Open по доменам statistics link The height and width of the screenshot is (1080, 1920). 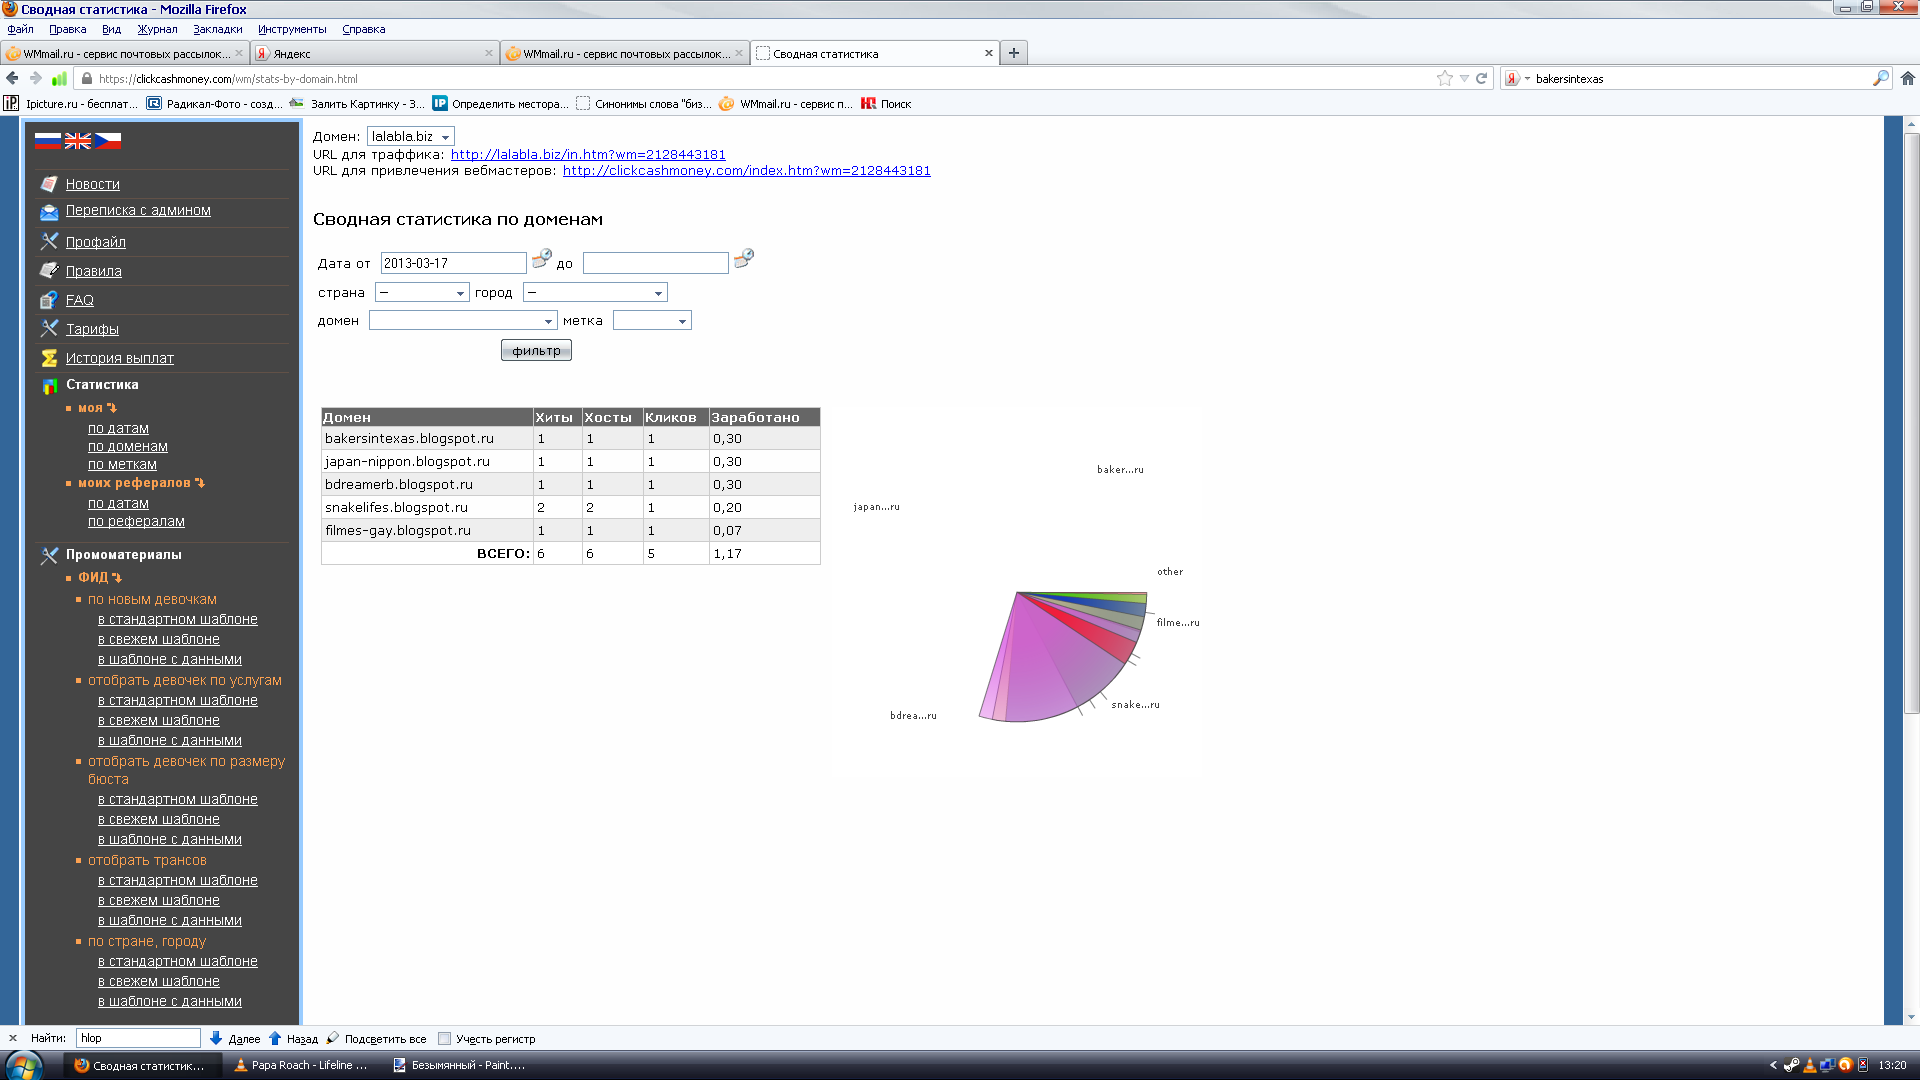[x=127, y=446]
